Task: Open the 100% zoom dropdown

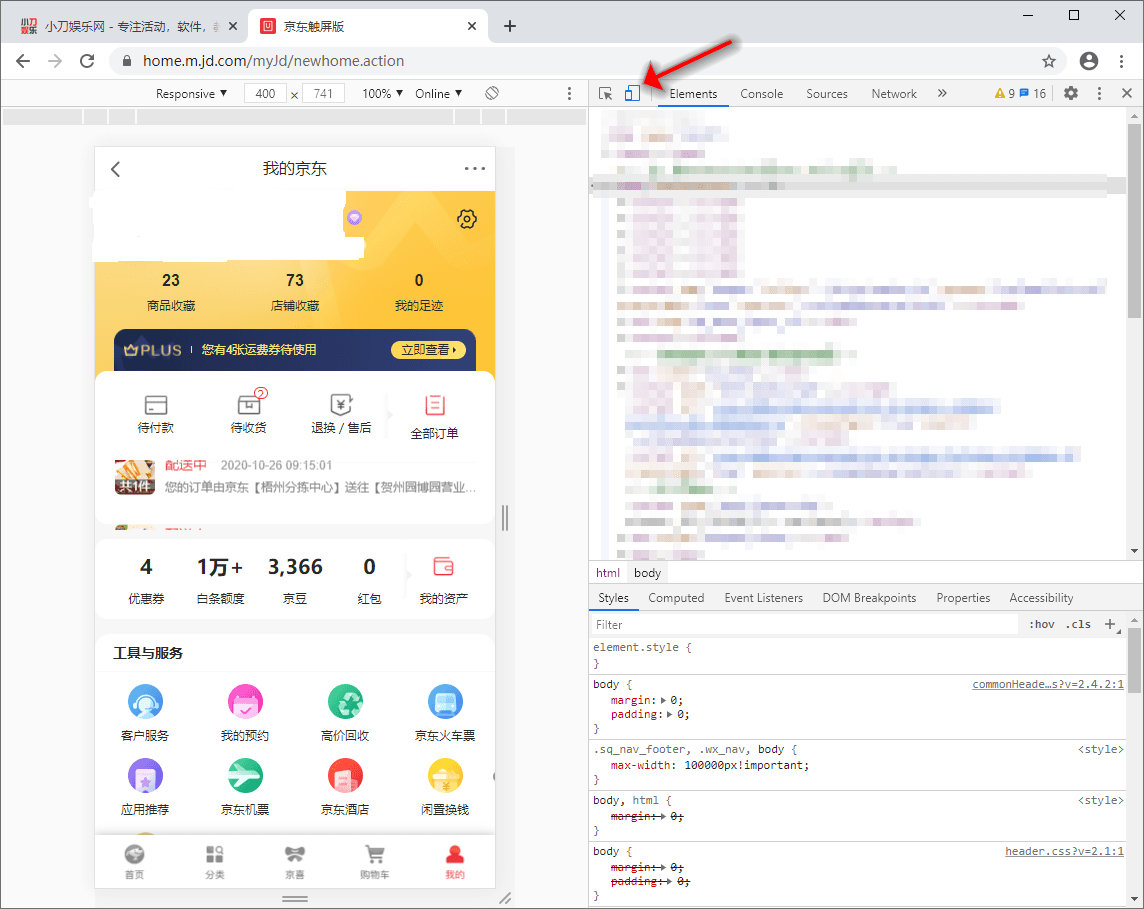Action: 382,93
